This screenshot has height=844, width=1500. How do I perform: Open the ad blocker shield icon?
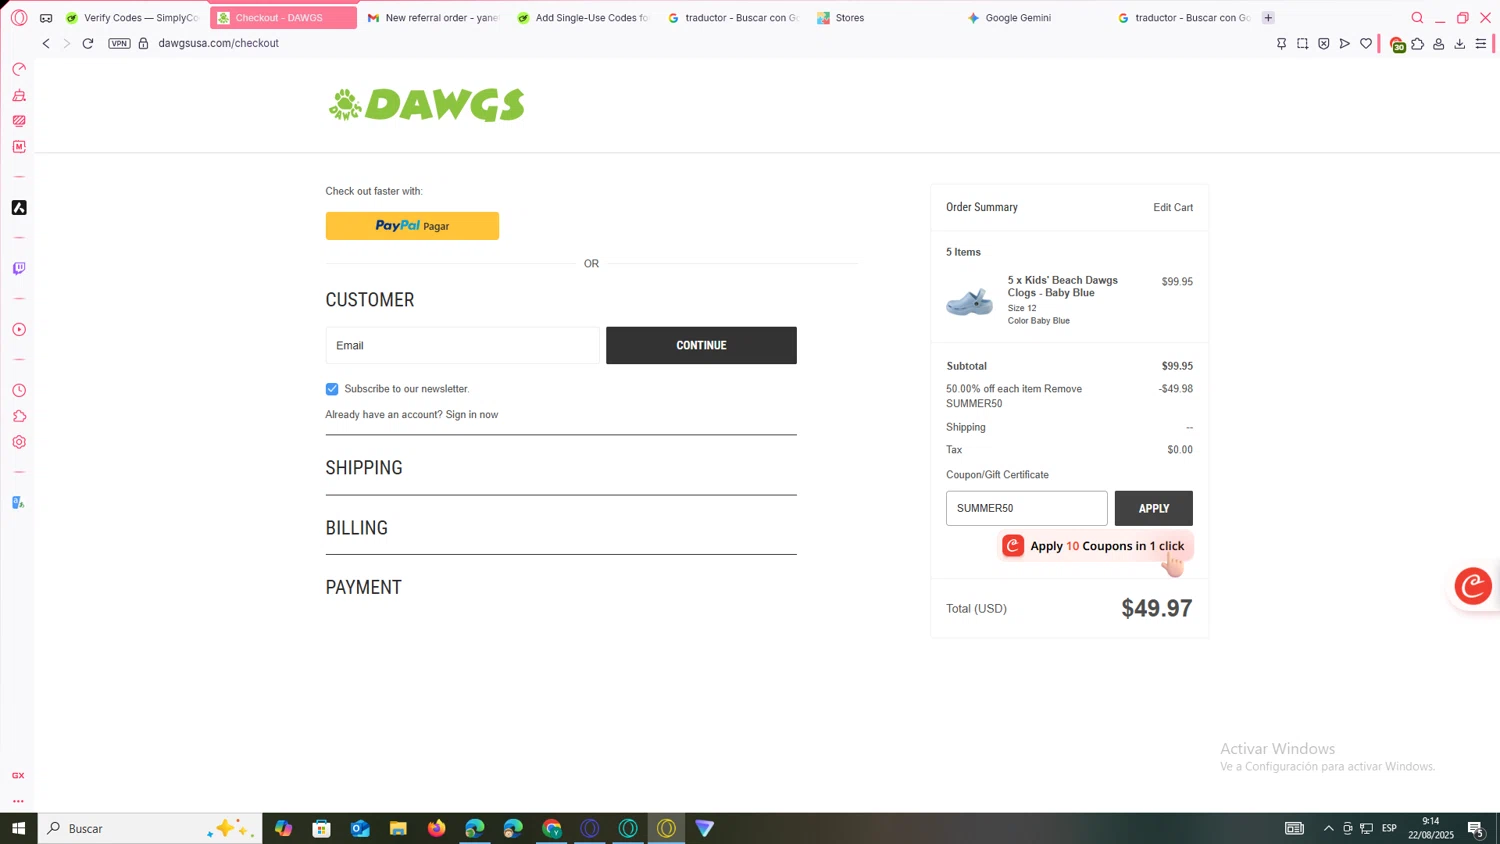tap(1323, 44)
